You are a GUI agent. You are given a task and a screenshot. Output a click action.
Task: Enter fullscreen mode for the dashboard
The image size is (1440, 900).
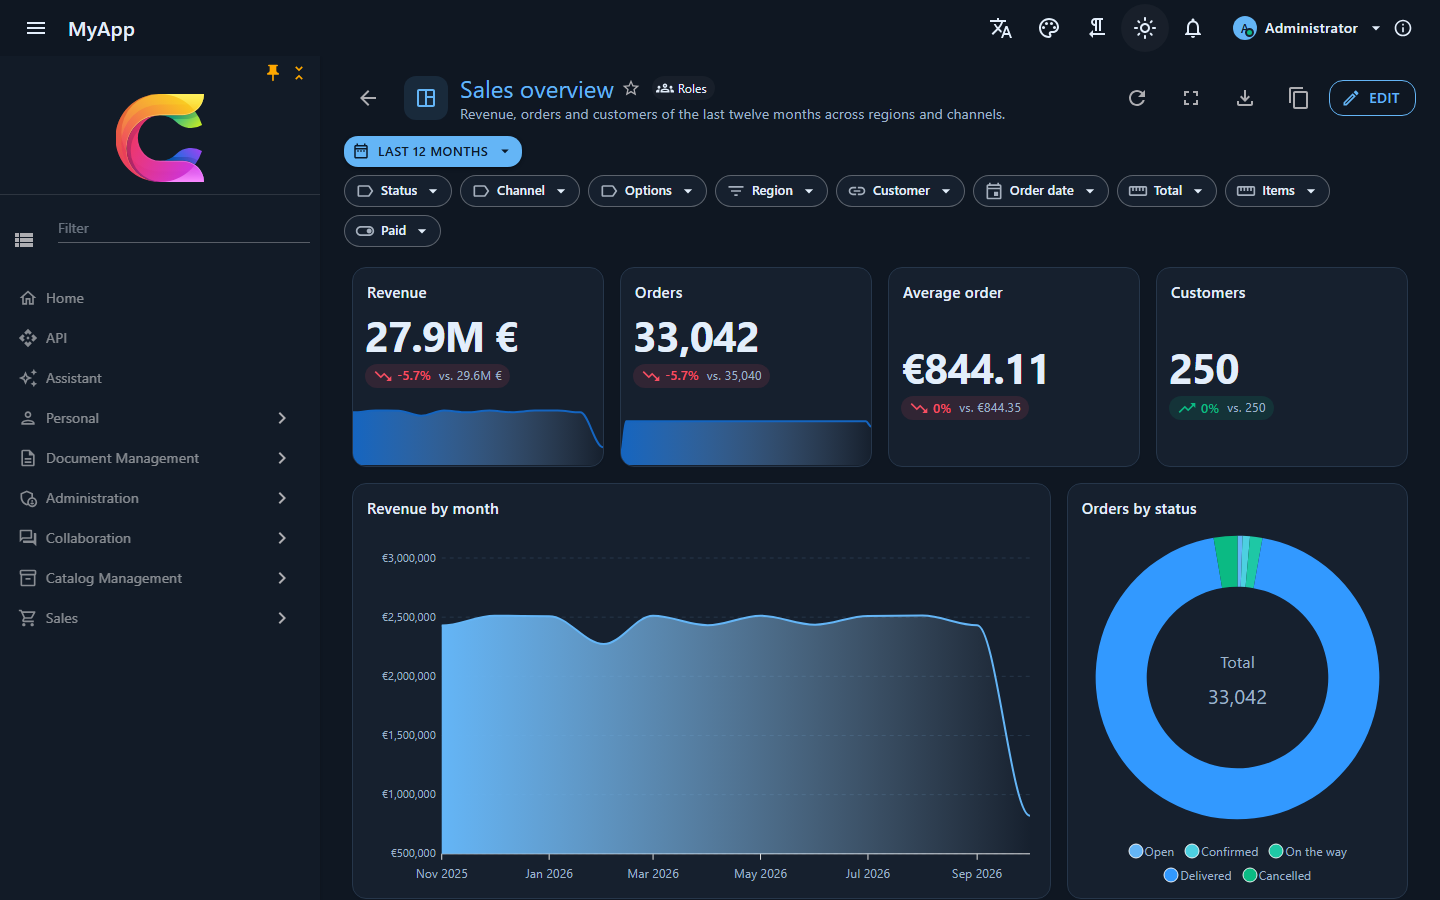(x=1191, y=98)
